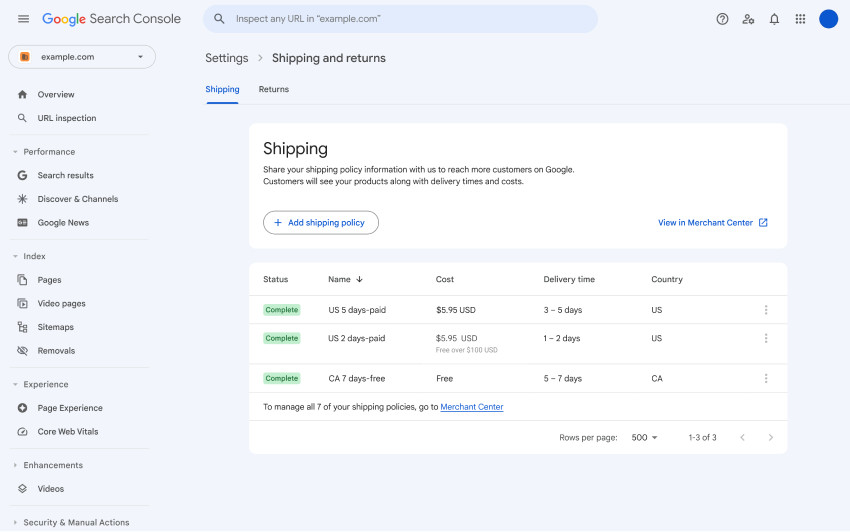Open the manage users icon
The width and height of the screenshot is (850, 532).
(x=748, y=19)
